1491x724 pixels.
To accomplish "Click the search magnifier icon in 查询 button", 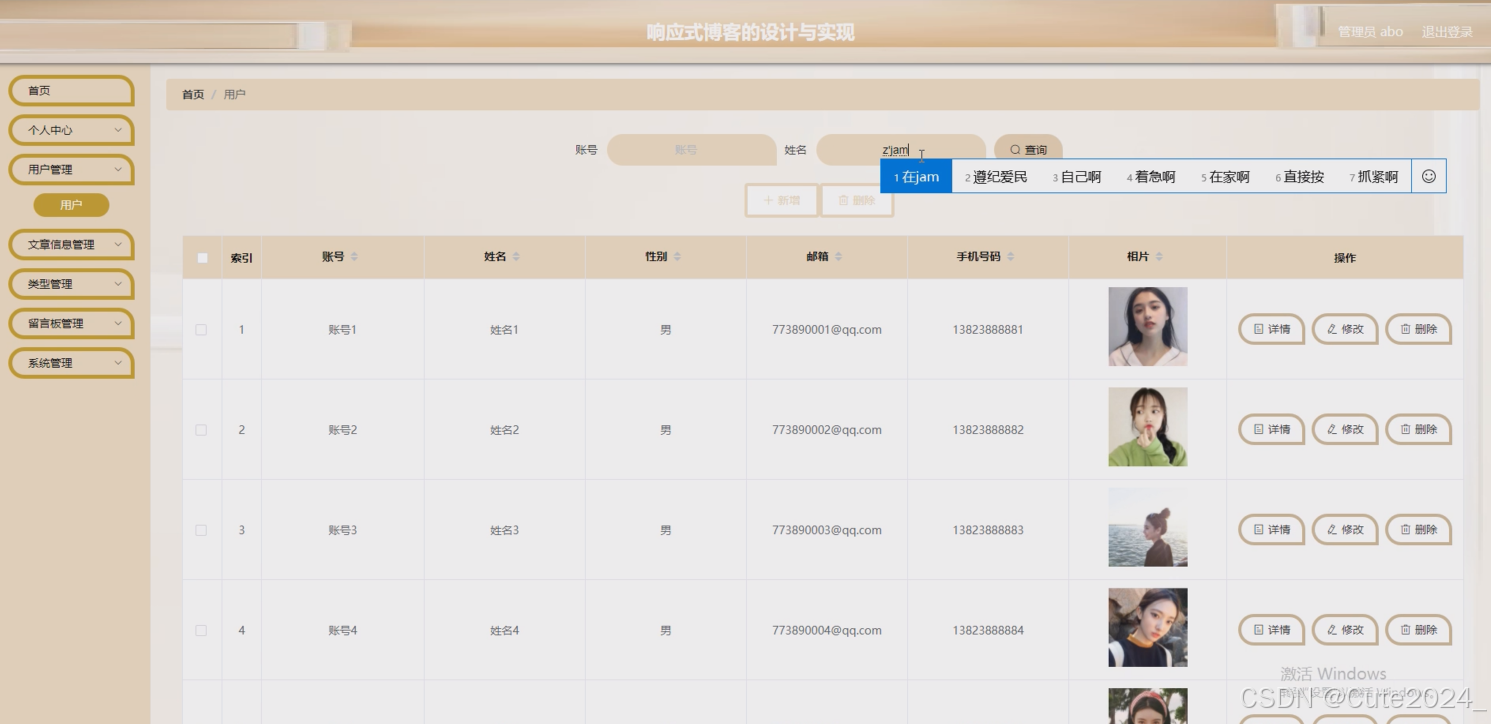I will coord(1015,150).
